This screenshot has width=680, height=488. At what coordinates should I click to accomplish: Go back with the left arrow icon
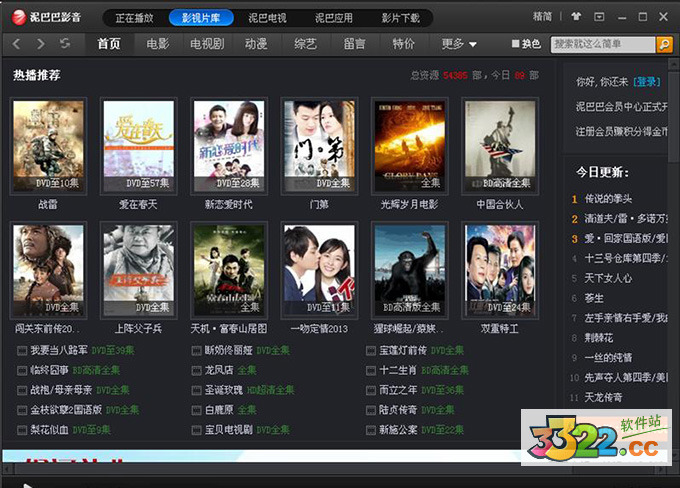click(16, 43)
